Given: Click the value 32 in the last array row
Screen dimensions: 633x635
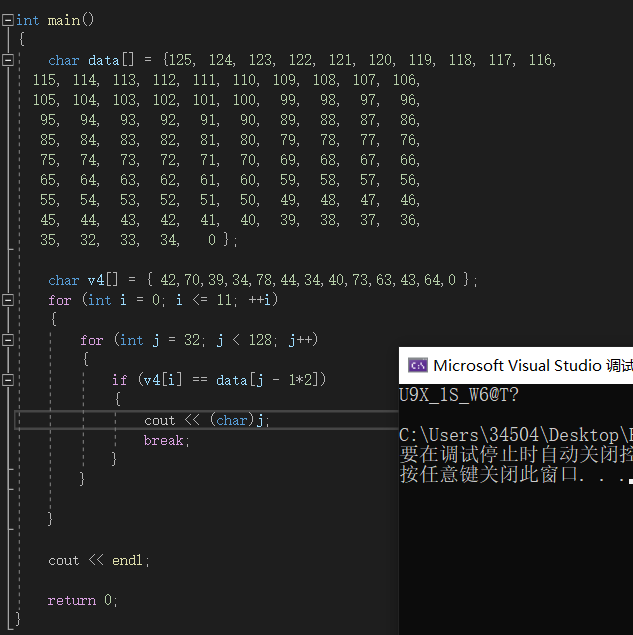Looking at the screenshot, I should tap(88, 240).
